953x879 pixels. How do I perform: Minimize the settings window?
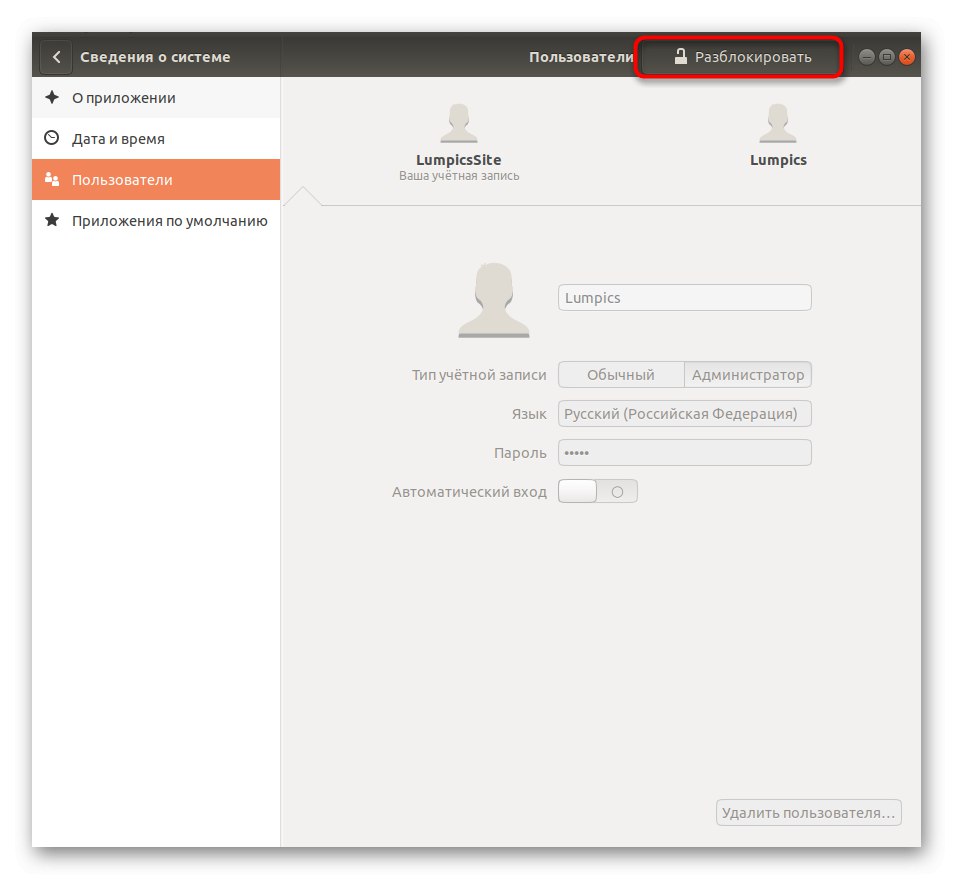click(x=867, y=57)
